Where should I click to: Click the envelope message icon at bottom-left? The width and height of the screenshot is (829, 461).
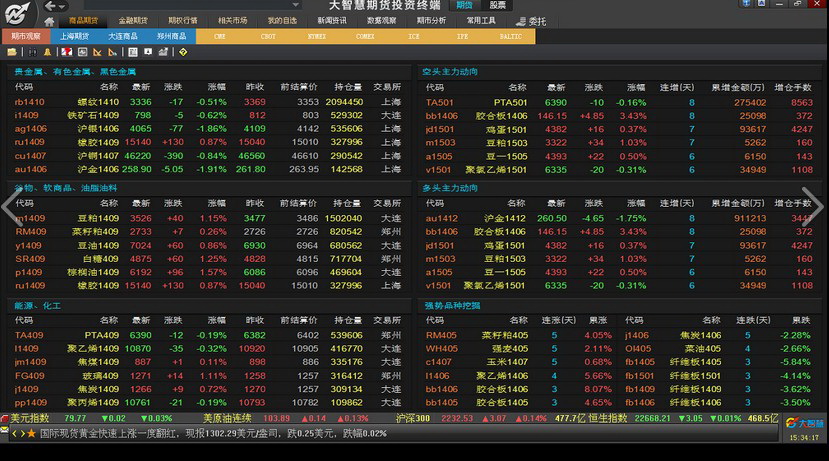point(4,430)
